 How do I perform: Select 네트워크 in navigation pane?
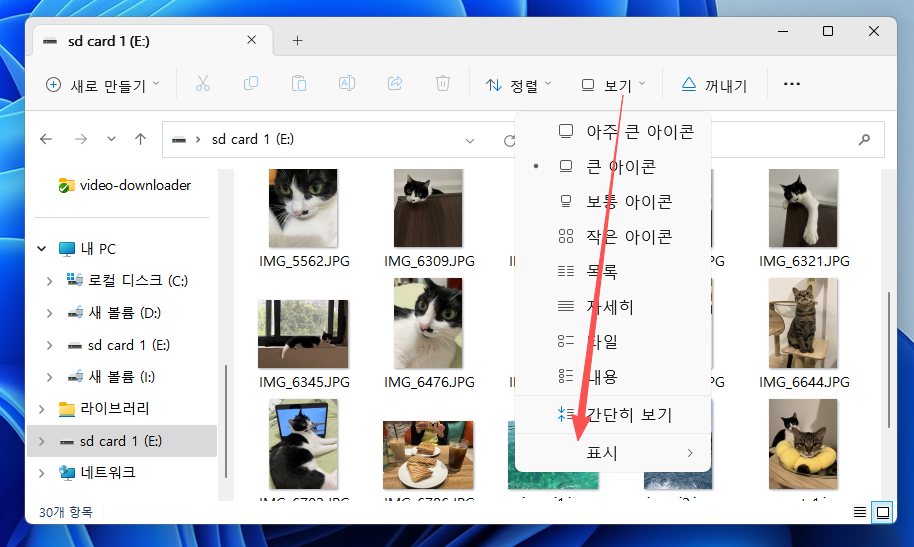(x=97, y=473)
